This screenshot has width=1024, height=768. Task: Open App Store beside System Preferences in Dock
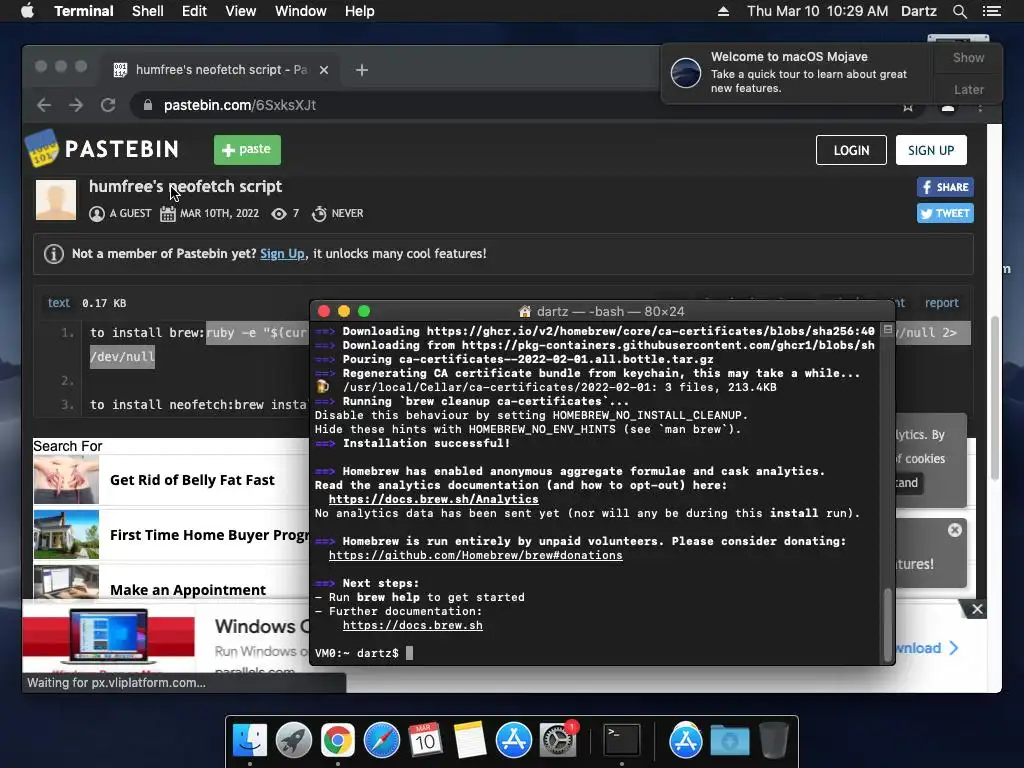point(514,741)
